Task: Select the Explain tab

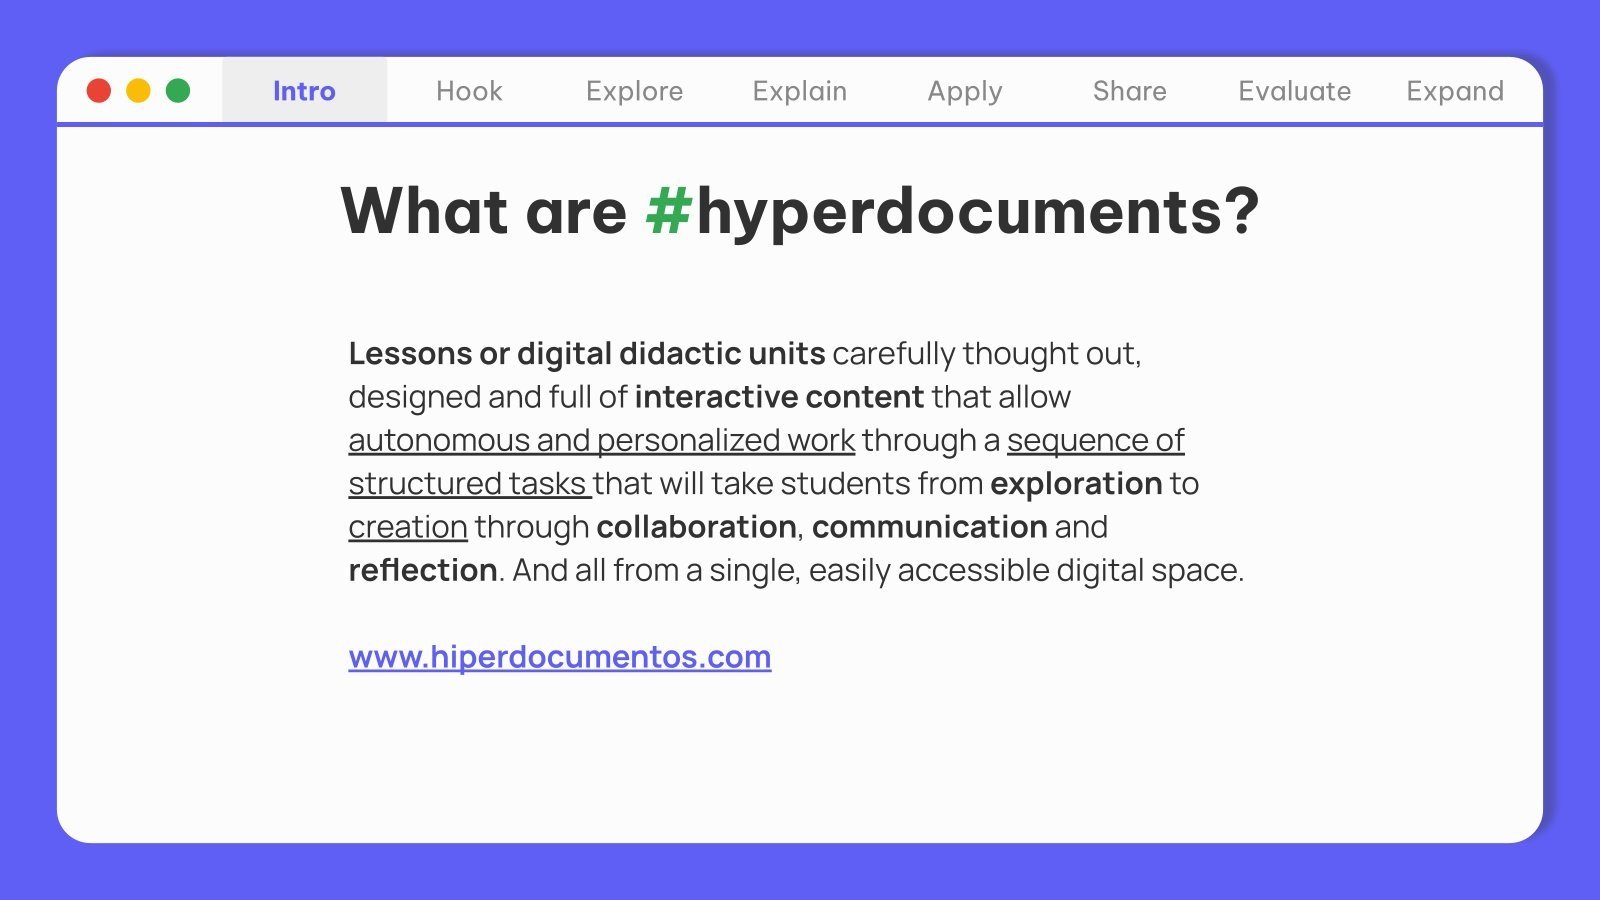Action: [x=799, y=91]
